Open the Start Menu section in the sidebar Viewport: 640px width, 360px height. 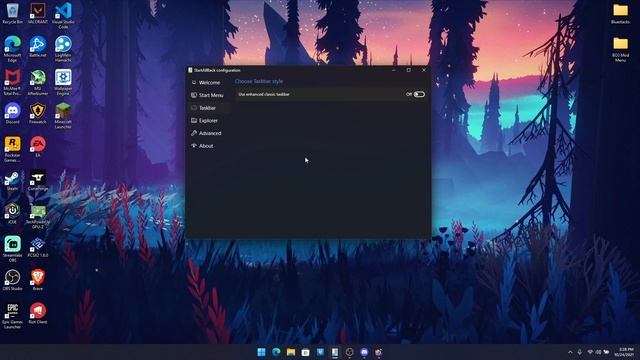click(x=209, y=95)
